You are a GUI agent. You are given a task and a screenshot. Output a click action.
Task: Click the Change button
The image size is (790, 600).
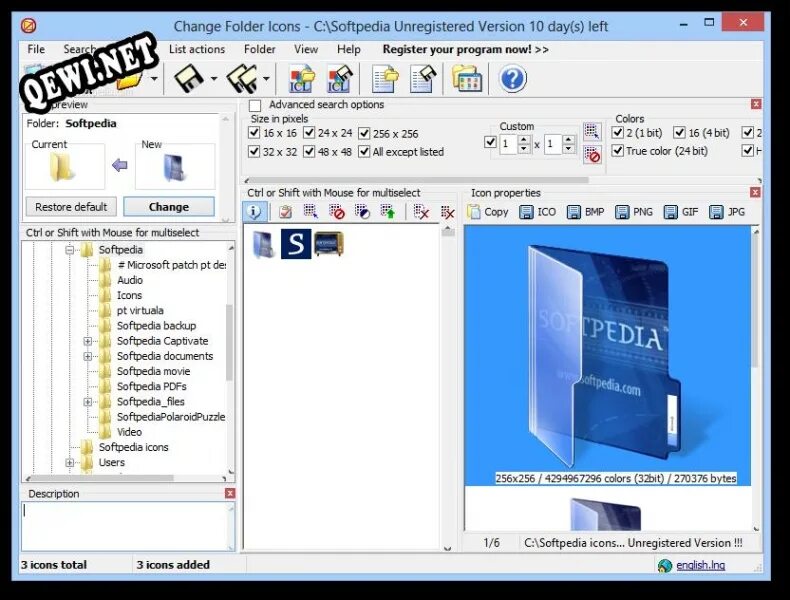(x=169, y=207)
